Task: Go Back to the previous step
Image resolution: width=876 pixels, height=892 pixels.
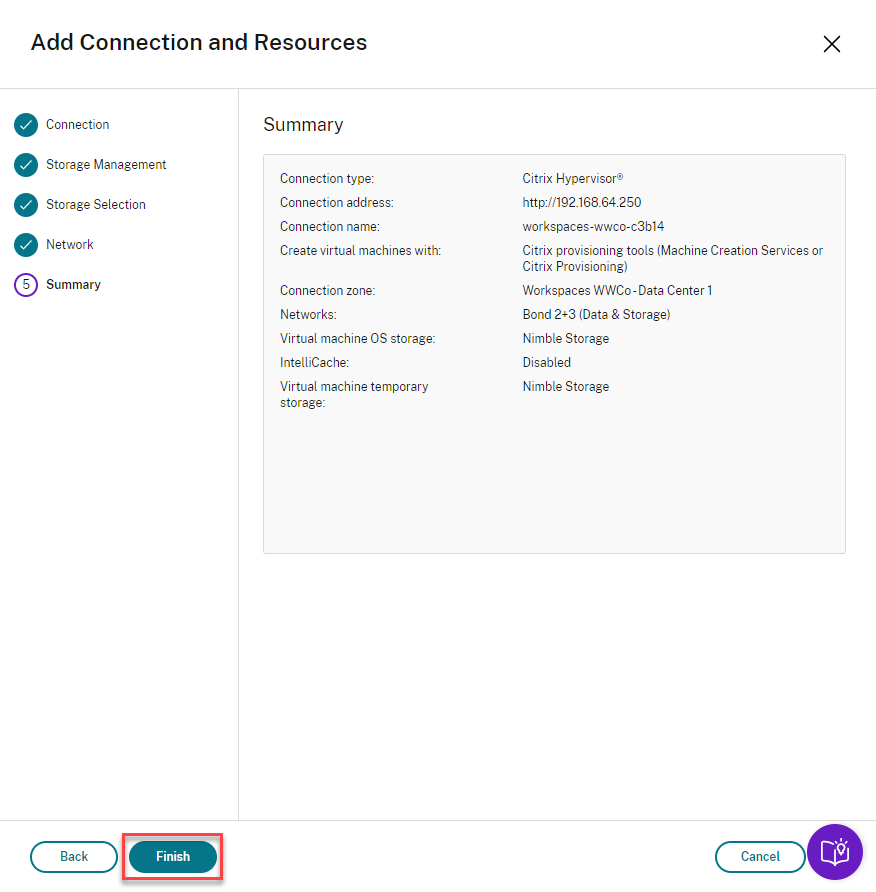Action: point(74,857)
